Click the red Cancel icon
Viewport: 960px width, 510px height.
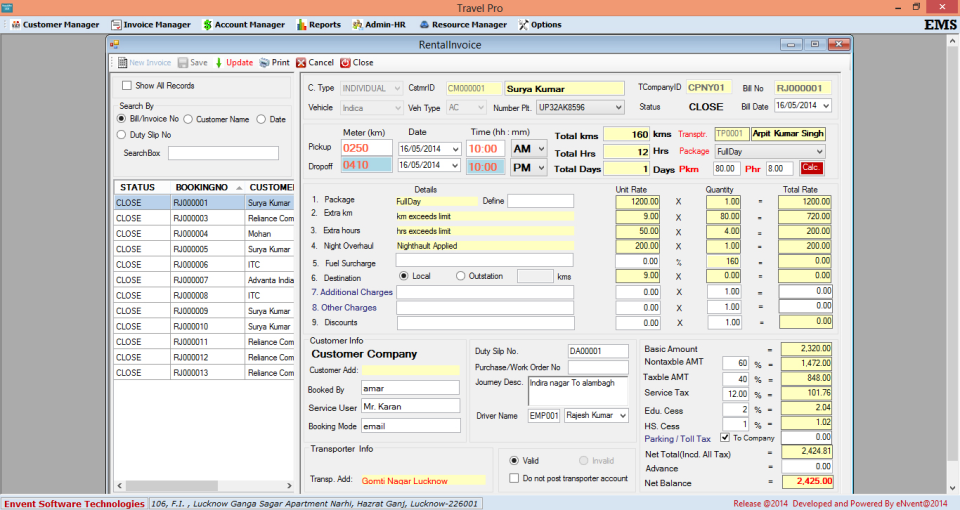(301, 62)
